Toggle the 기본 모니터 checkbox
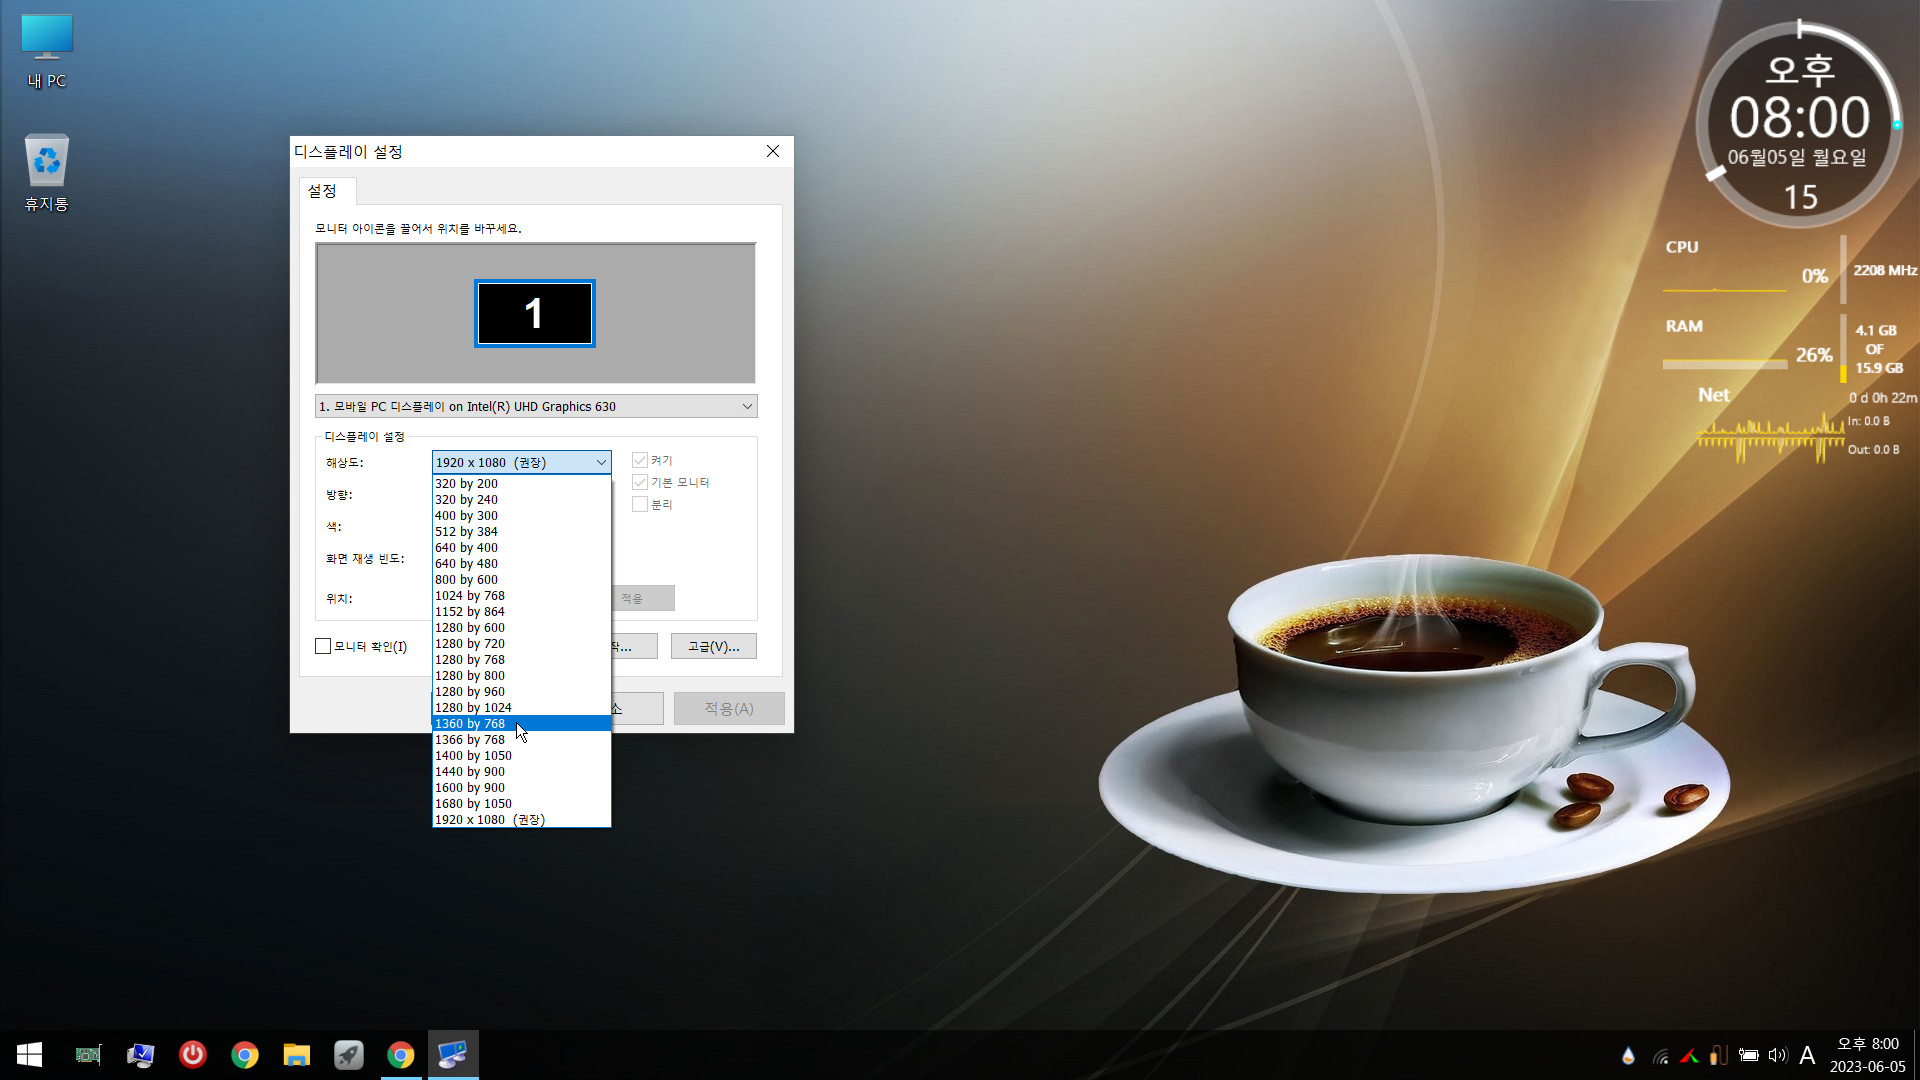The image size is (1920, 1080). (x=640, y=482)
